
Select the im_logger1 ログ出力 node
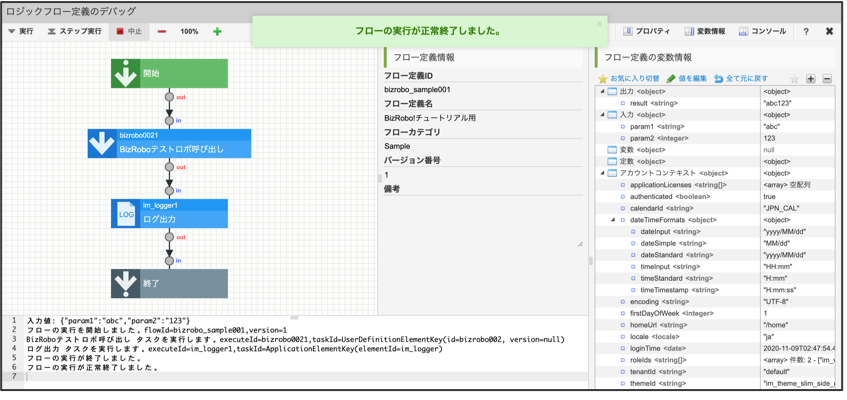point(169,214)
